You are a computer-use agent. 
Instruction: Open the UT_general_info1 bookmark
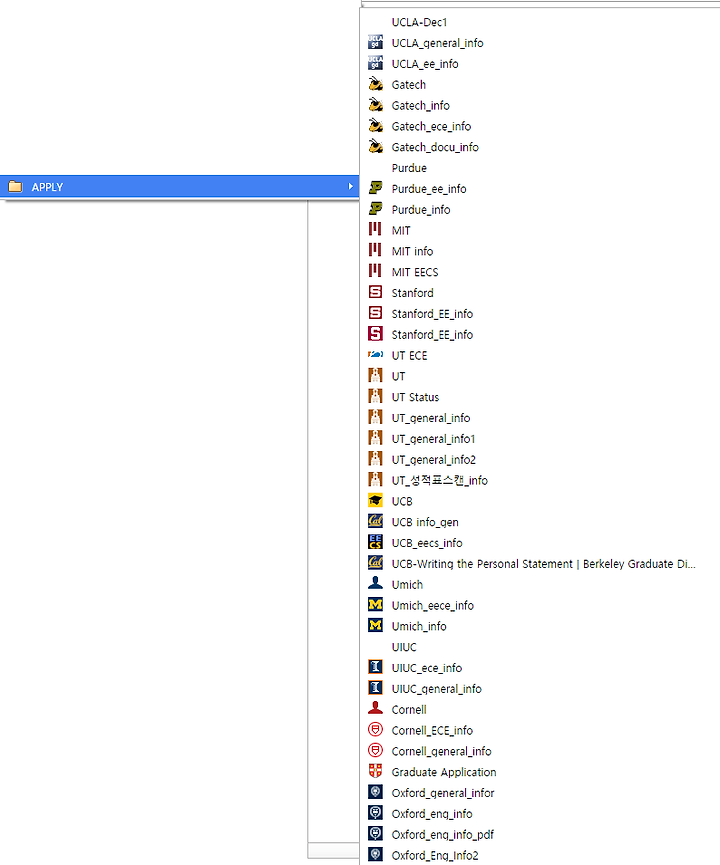(433, 439)
